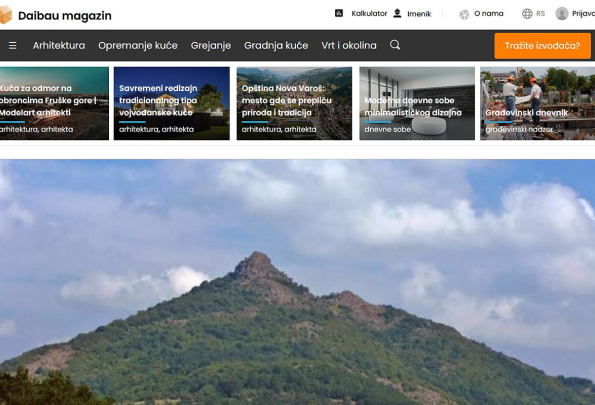The height and width of the screenshot is (405, 595).
Task: Click the globe language icon
Action: [527, 14]
